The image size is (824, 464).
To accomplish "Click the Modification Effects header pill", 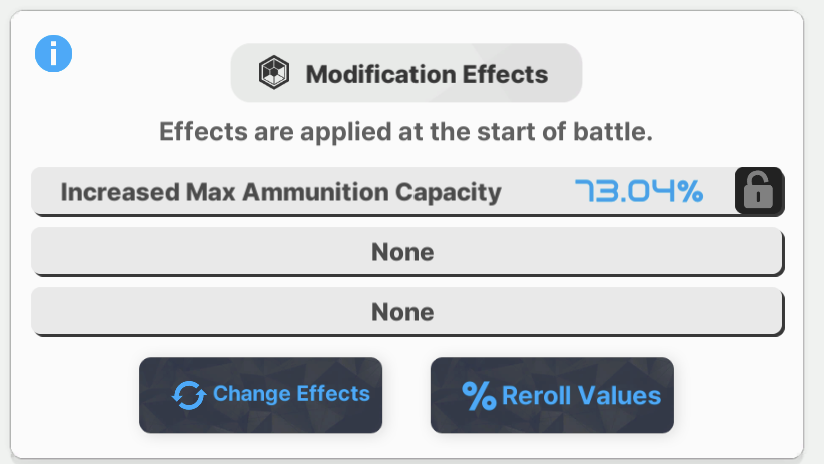I will coord(406,73).
